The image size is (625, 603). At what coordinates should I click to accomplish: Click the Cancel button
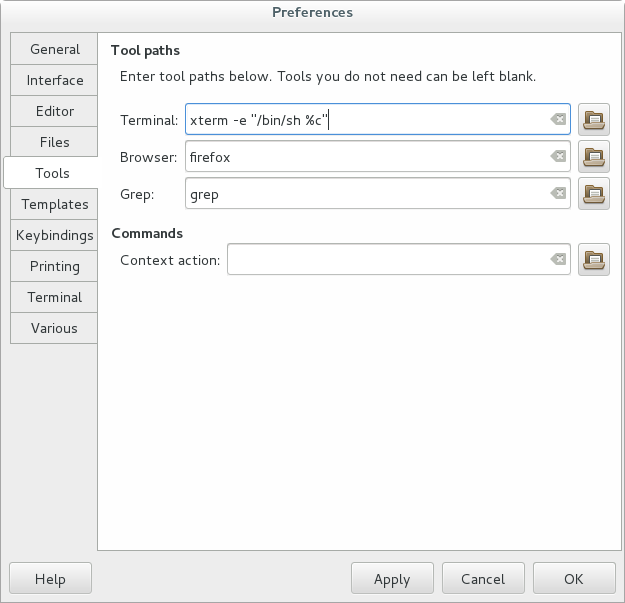483,579
